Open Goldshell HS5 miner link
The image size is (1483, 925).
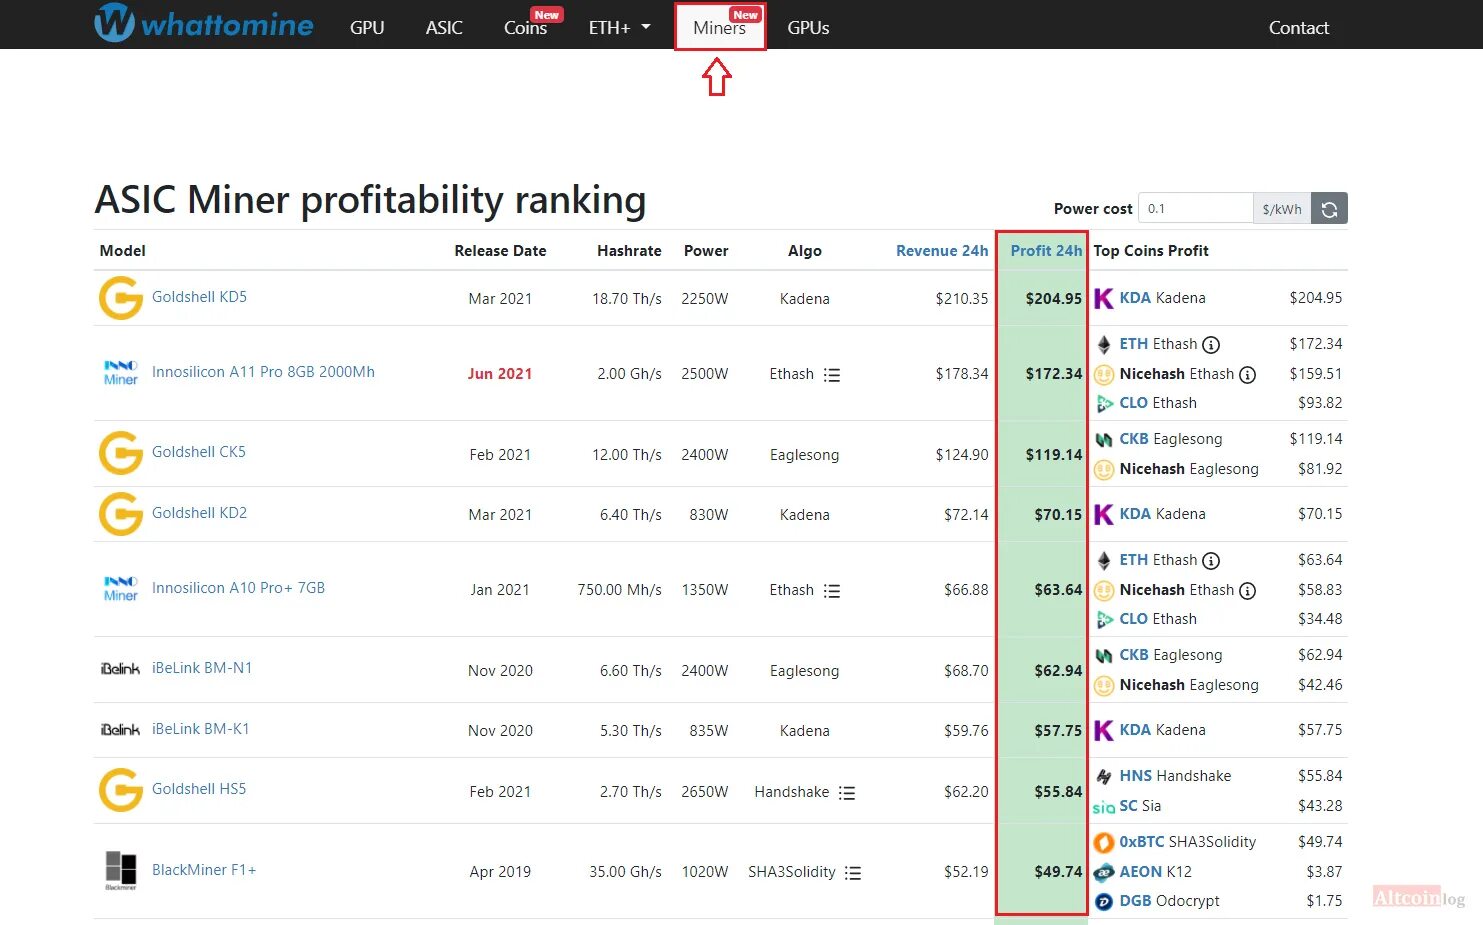(x=199, y=789)
